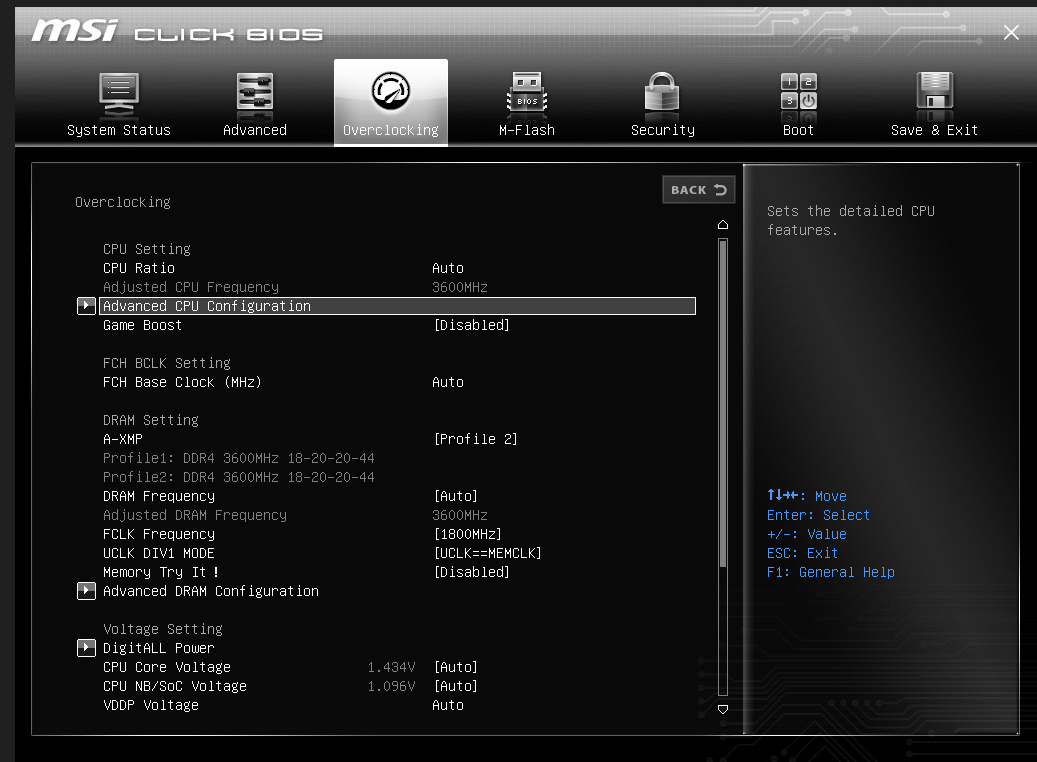Click the ESC: Exit hint

pyautogui.click(x=802, y=553)
